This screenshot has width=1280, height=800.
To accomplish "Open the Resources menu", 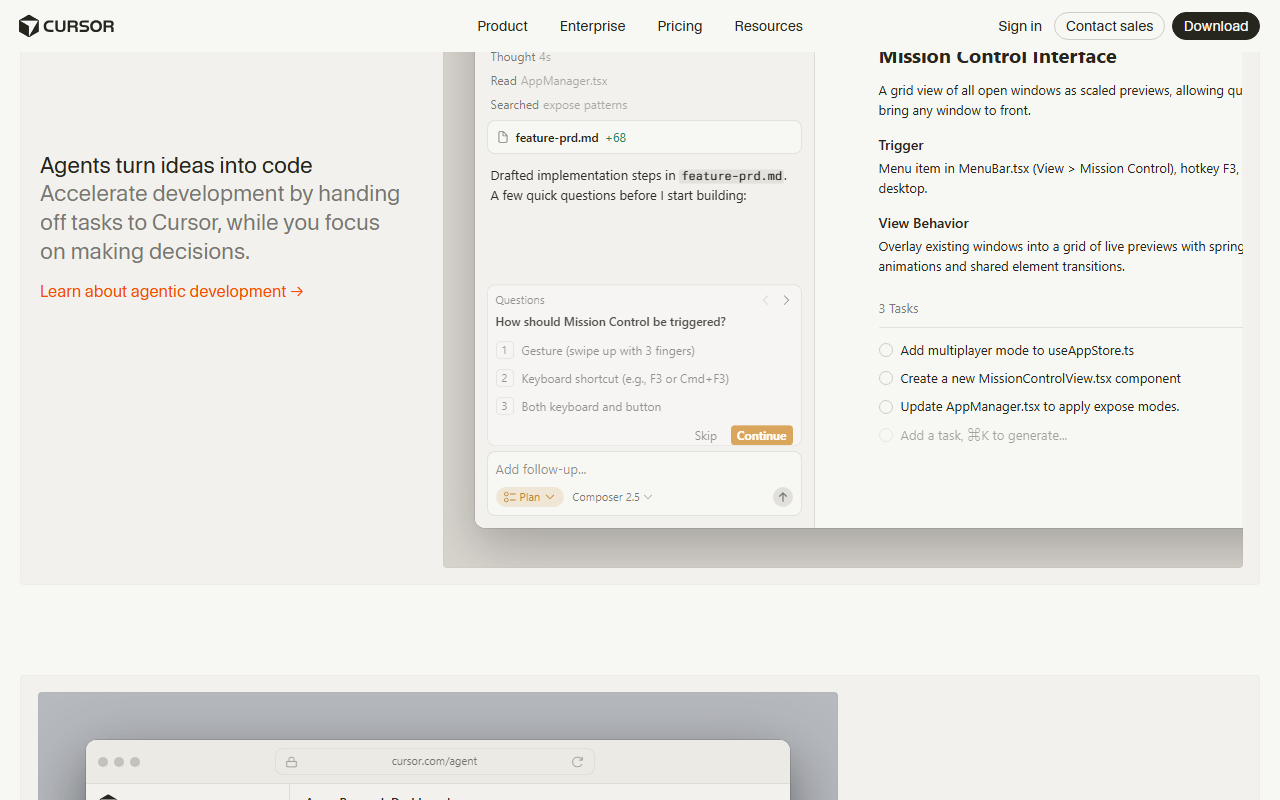I will click(x=768, y=26).
